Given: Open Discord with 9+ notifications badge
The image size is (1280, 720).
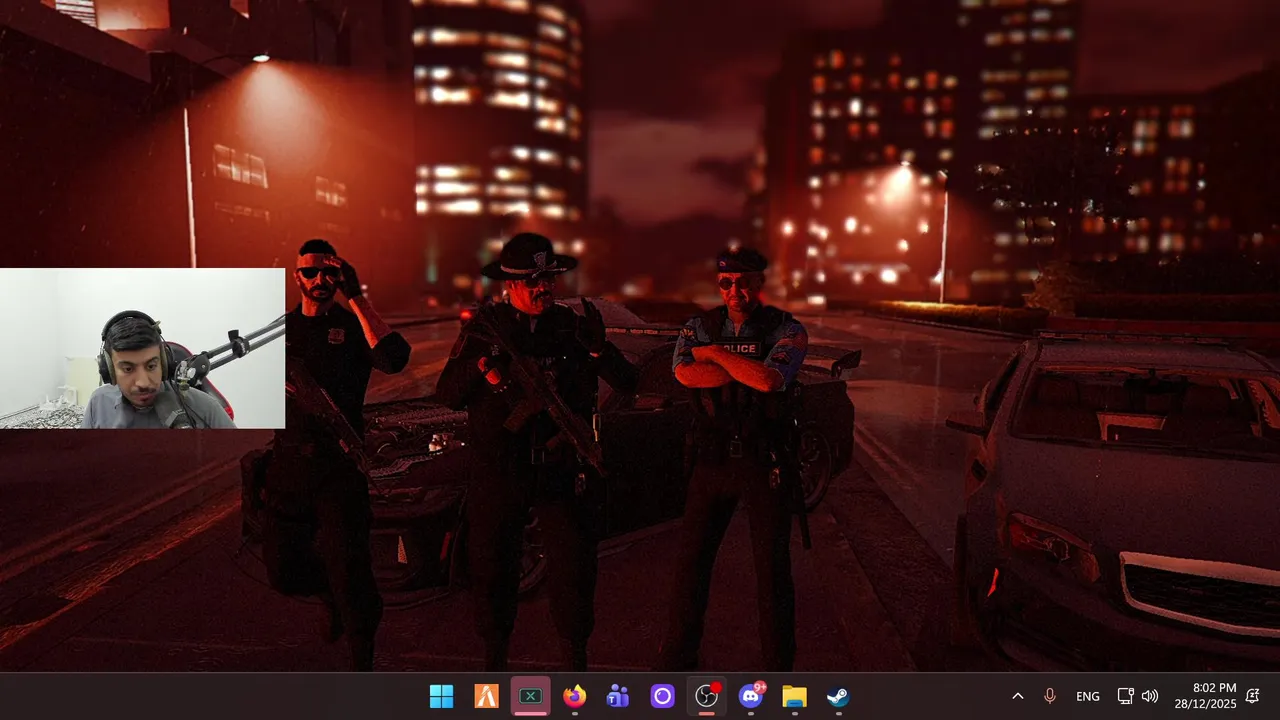Looking at the screenshot, I should [x=751, y=696].
